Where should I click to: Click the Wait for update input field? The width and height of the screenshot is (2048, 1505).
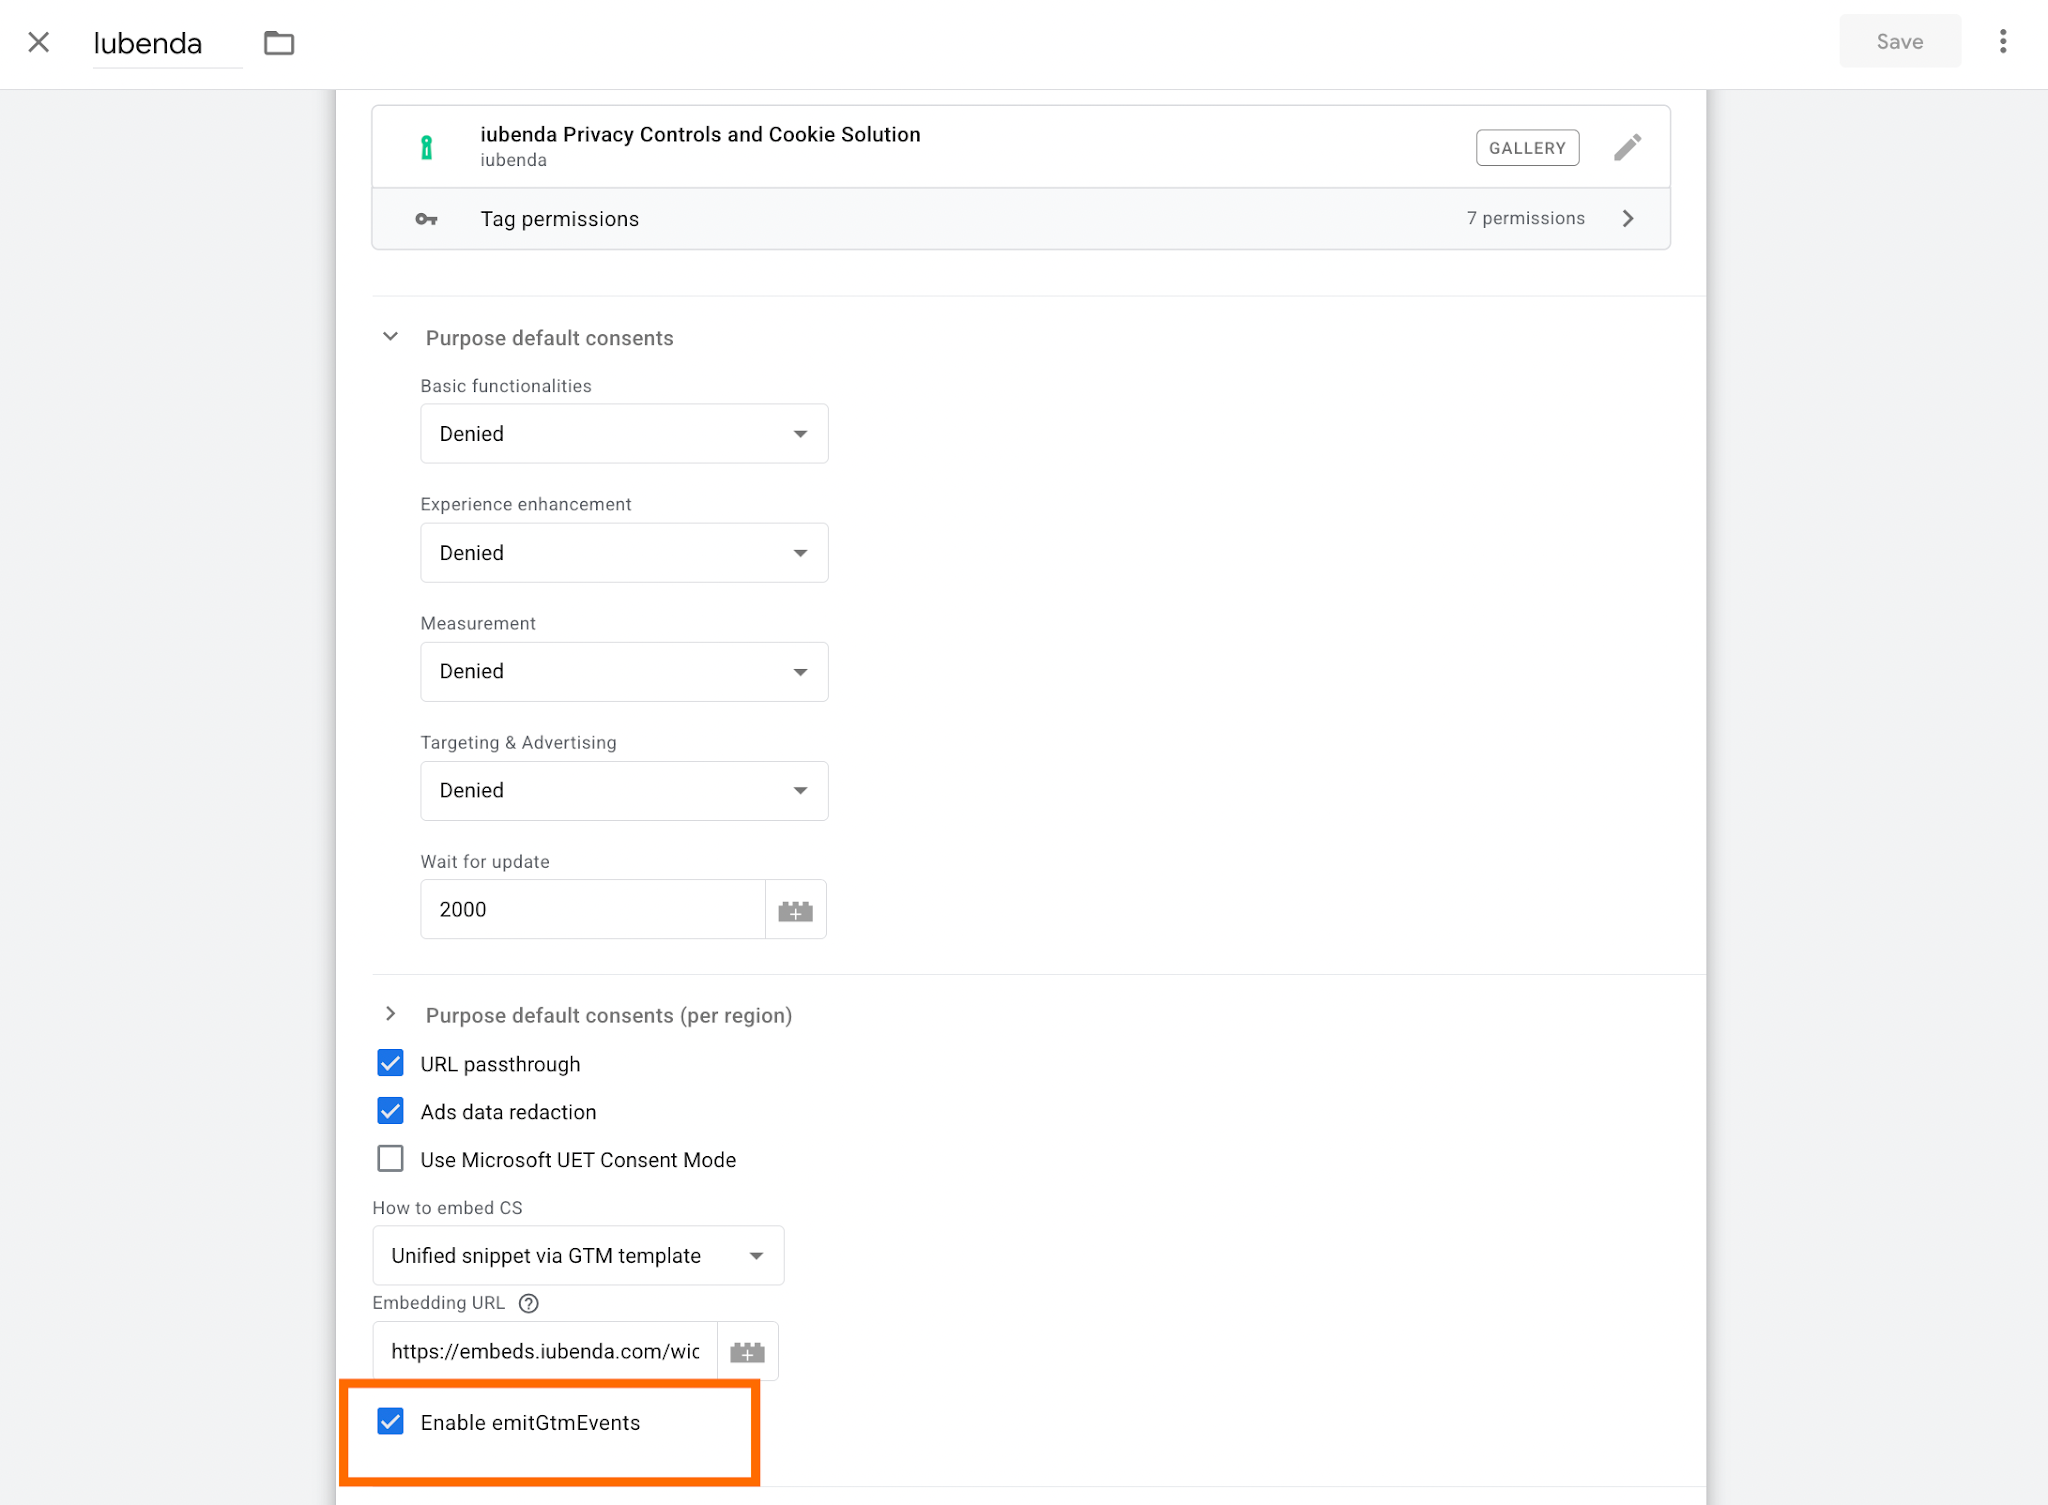point(593,909)
